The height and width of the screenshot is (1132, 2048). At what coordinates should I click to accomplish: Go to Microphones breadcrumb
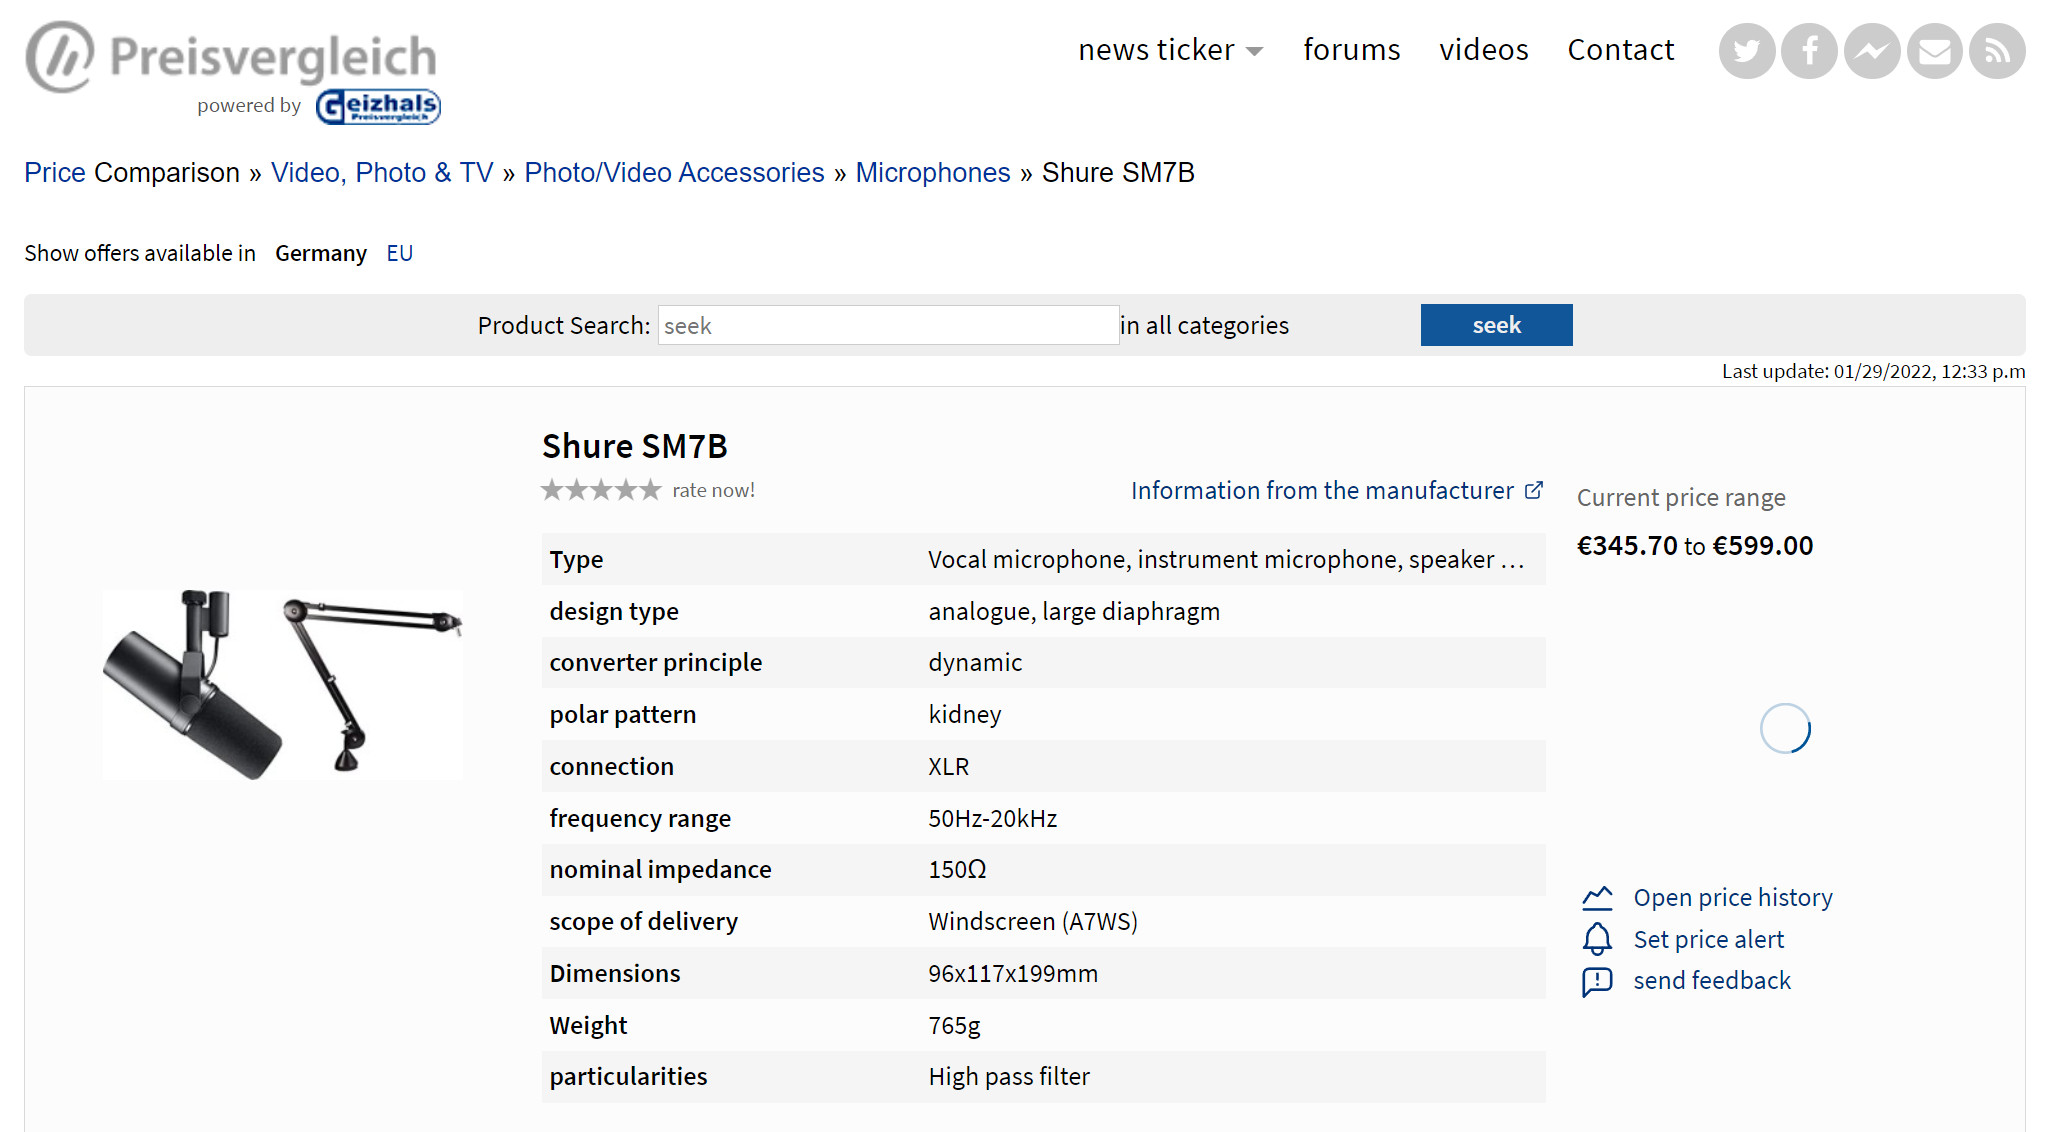point(932,173)
